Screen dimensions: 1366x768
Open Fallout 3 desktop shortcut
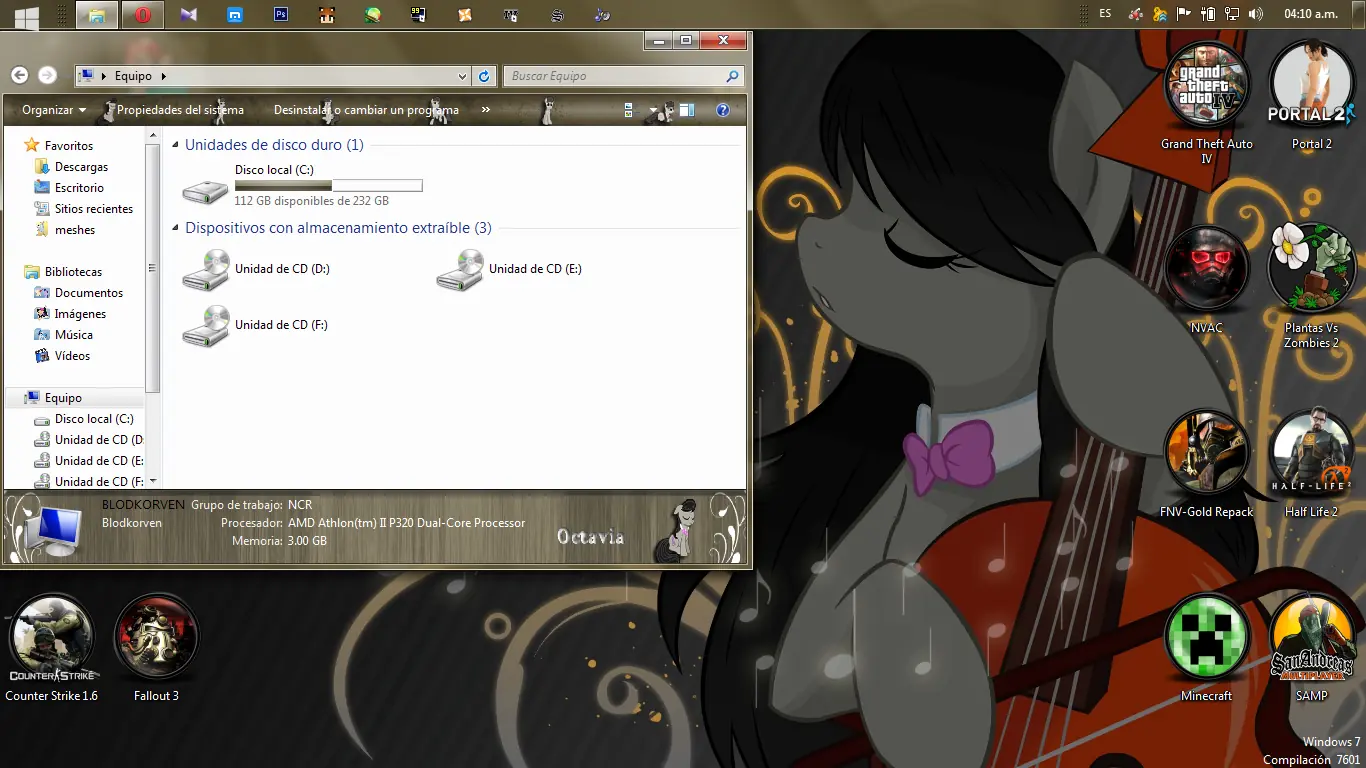156,649
